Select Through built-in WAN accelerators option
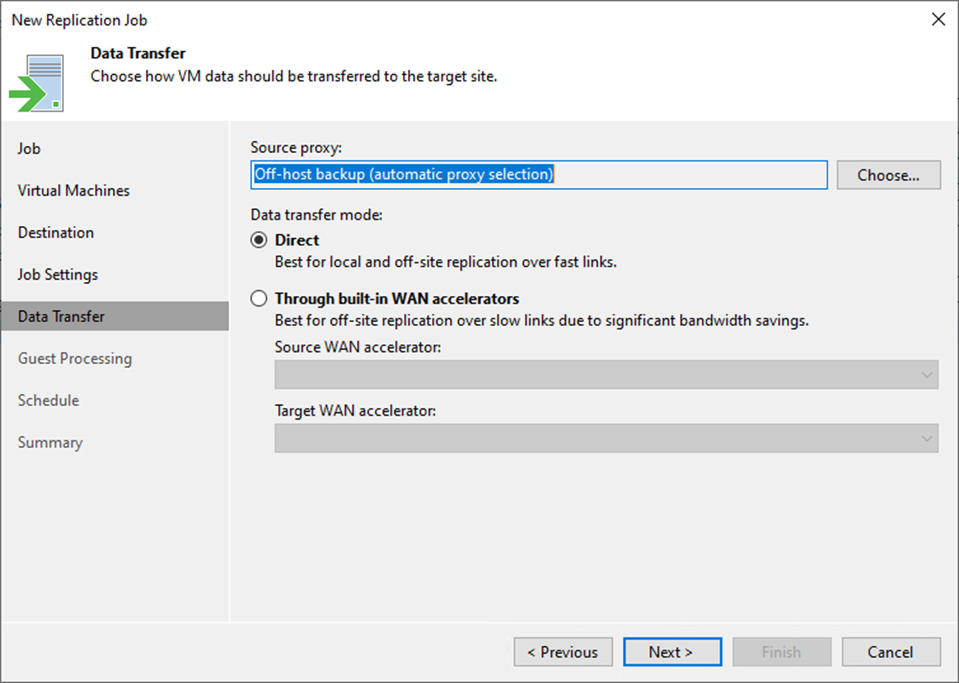Screen dimensions: 959x683 pyautogui.click(x=259, y=298)
